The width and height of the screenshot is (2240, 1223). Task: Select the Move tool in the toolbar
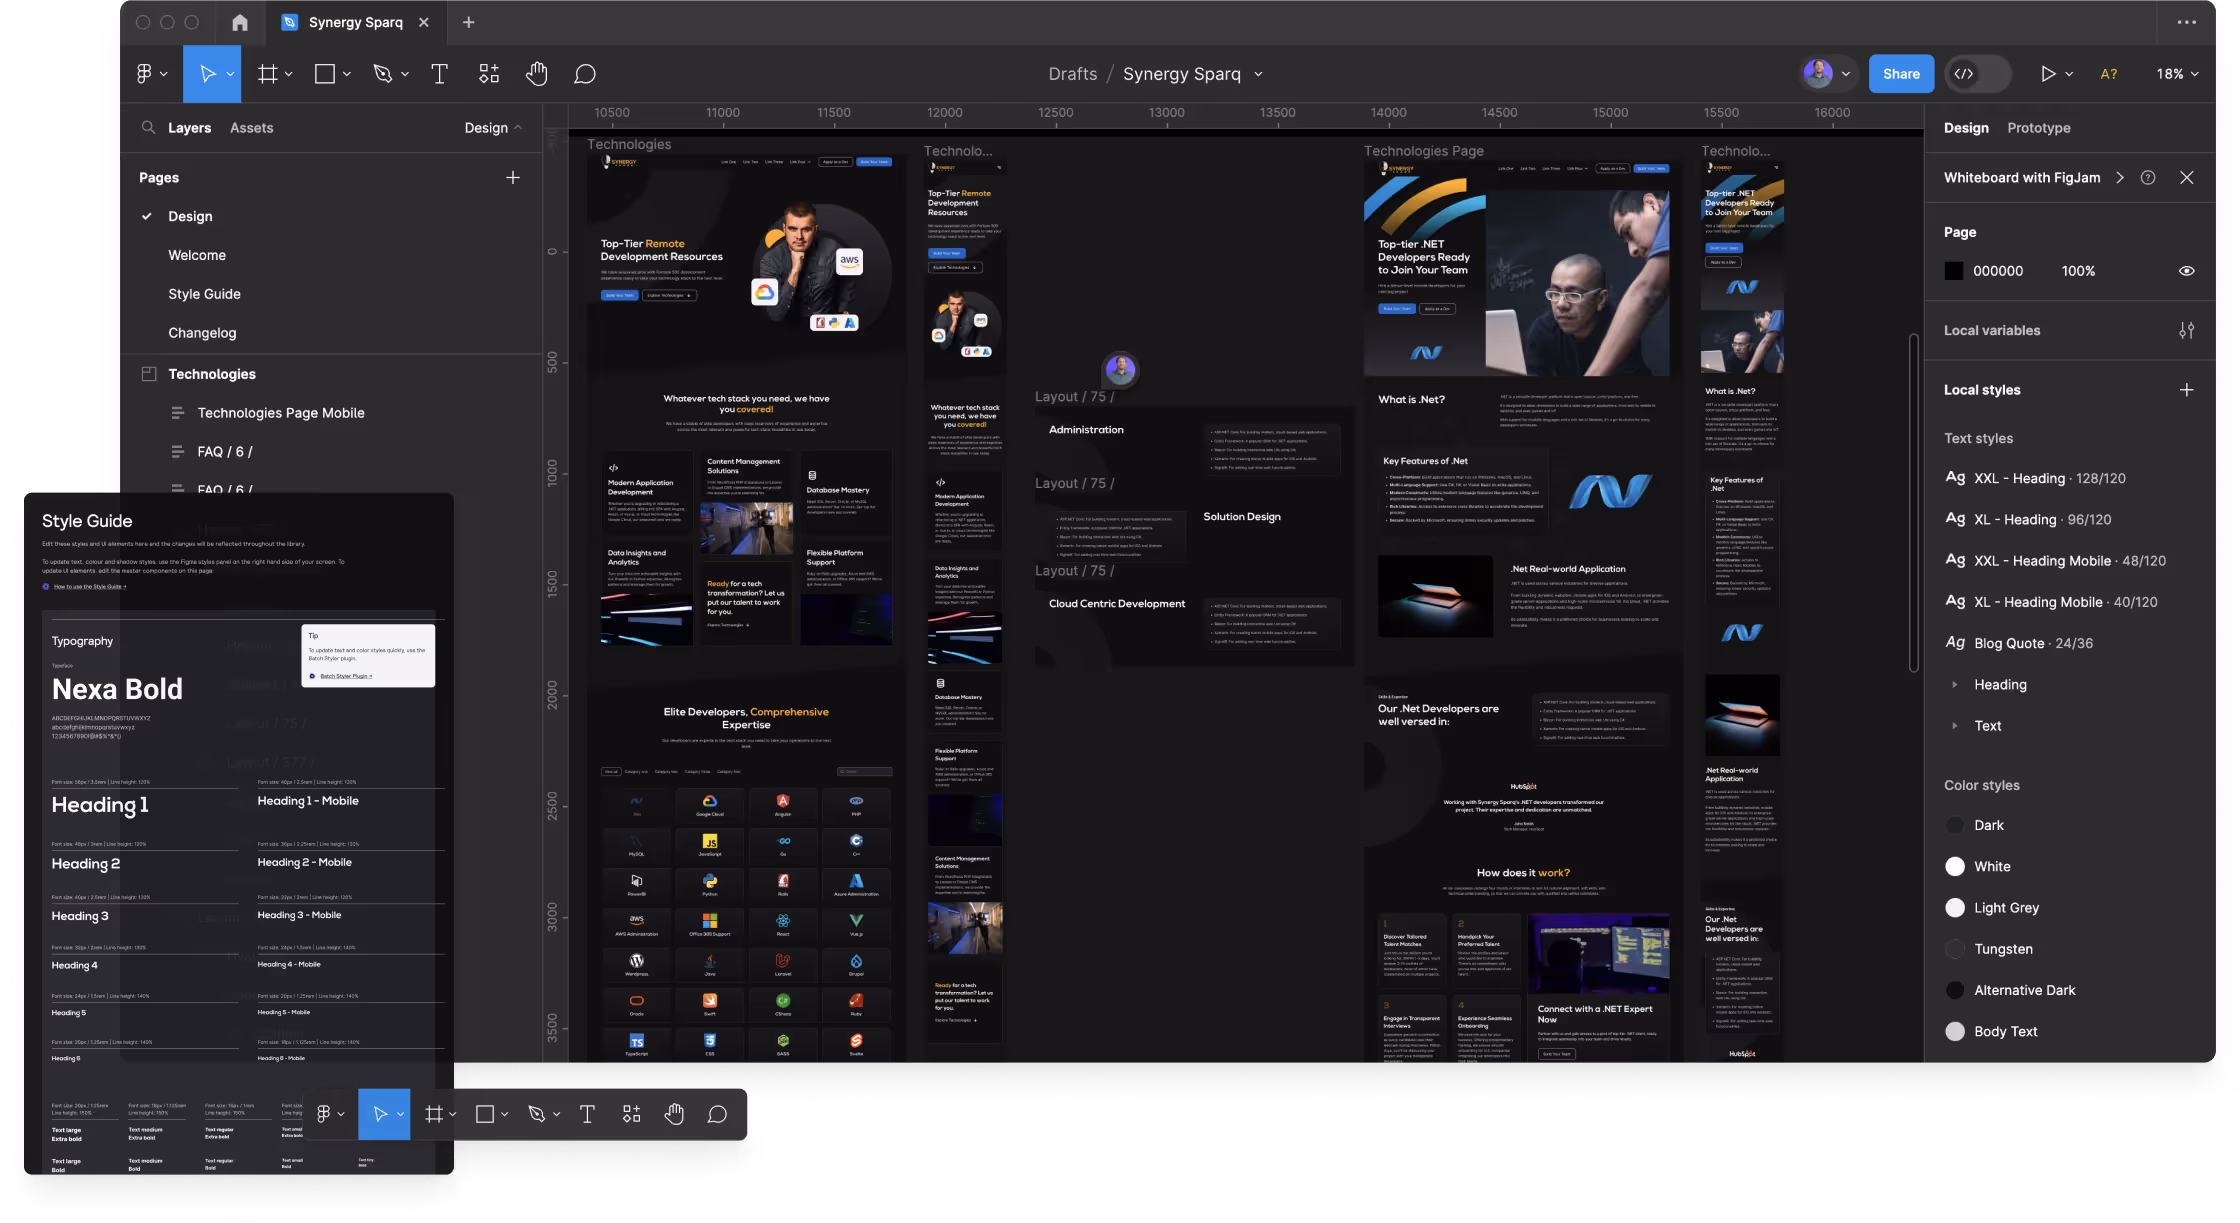coord(207,73)
